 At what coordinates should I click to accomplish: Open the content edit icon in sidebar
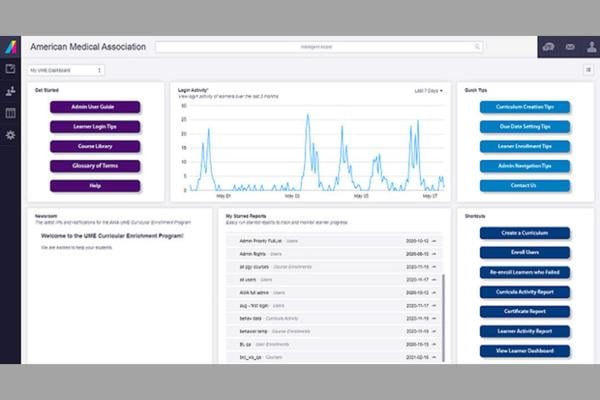(x=10, y=69)
